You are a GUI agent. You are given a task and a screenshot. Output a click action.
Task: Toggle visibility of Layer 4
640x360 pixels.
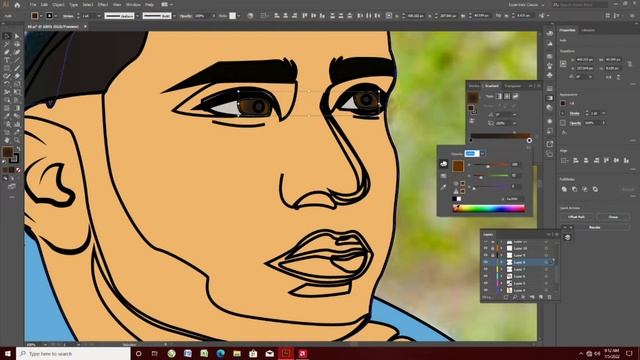coord(486,290)
